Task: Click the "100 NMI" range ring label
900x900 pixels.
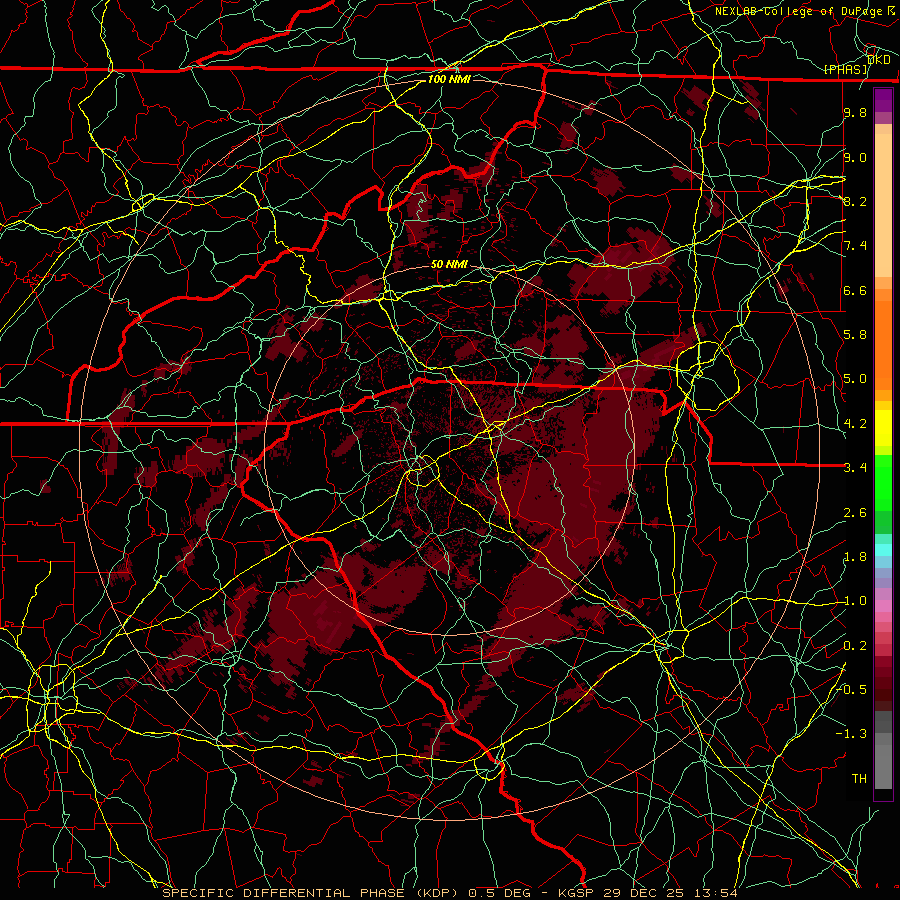Action: click(x=449, y=79)
